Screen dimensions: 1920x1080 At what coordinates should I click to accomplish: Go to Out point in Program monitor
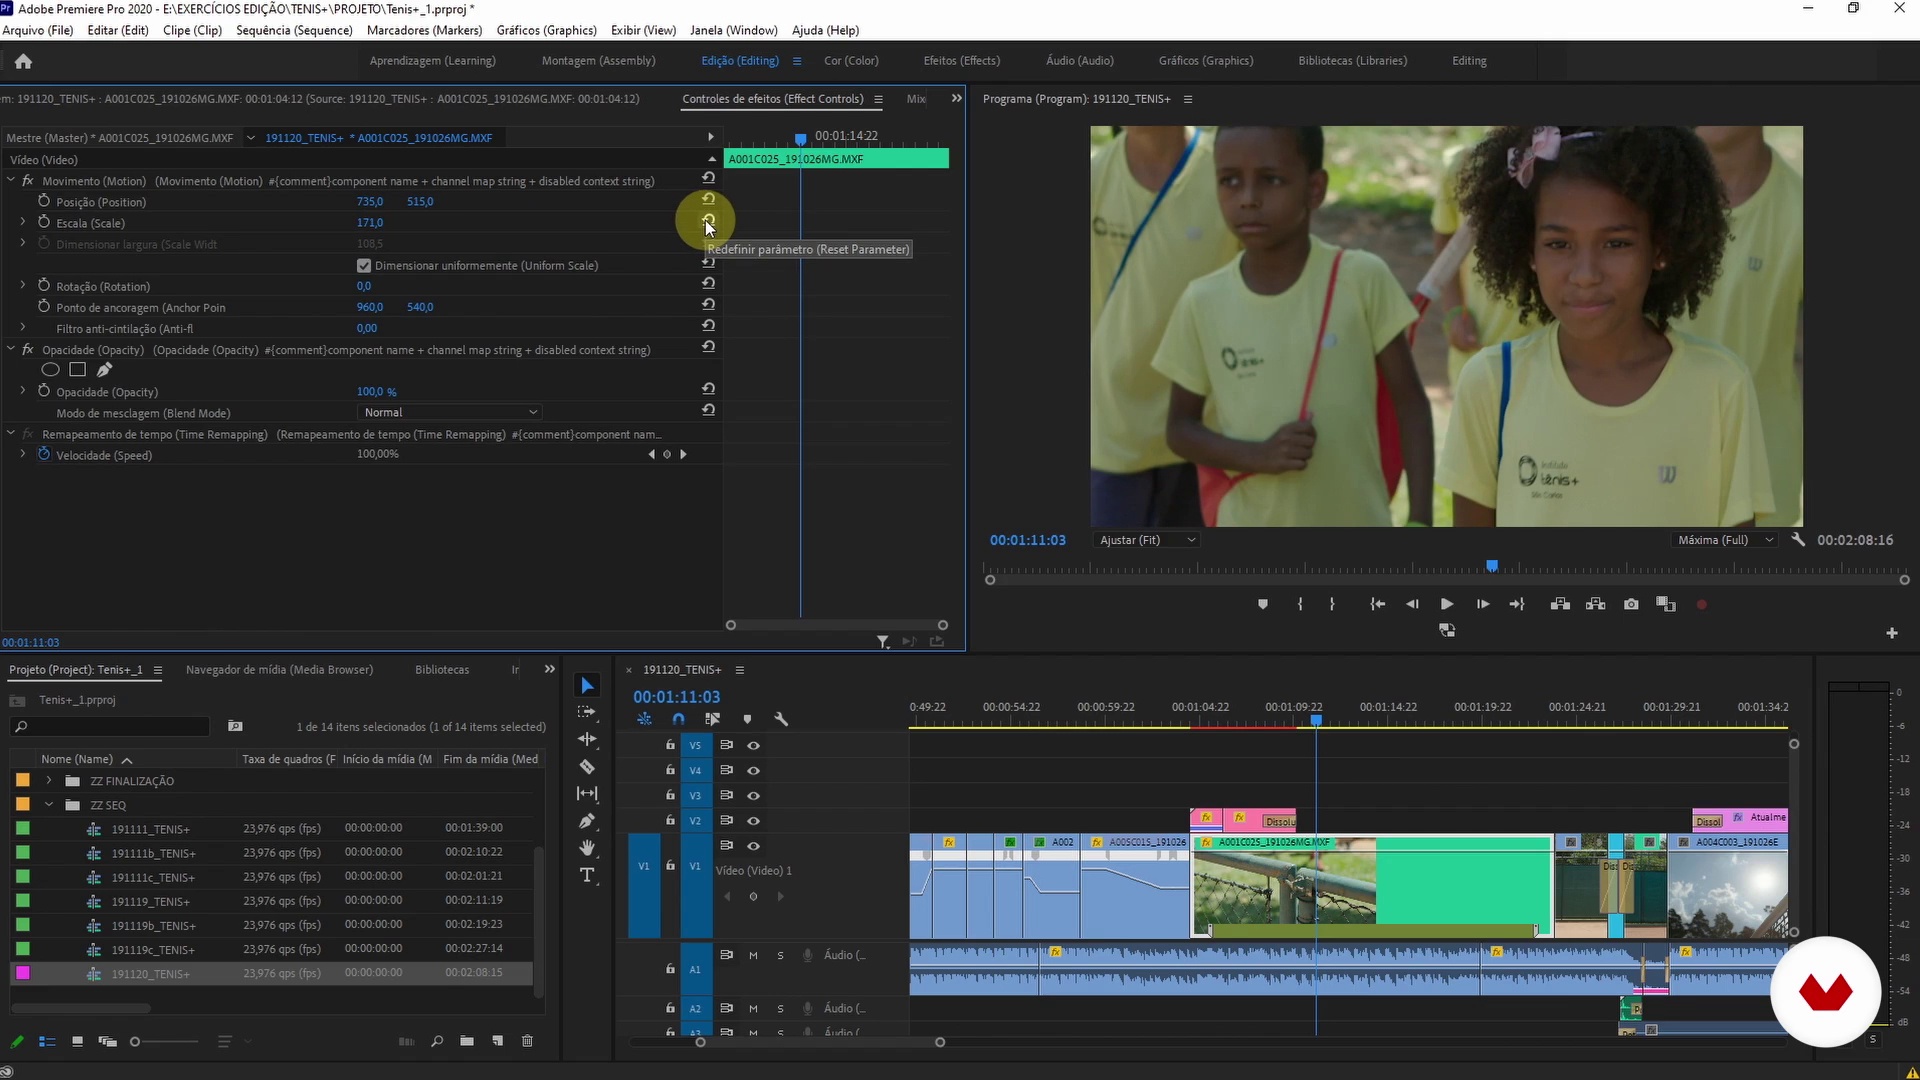pos(1517,604)
